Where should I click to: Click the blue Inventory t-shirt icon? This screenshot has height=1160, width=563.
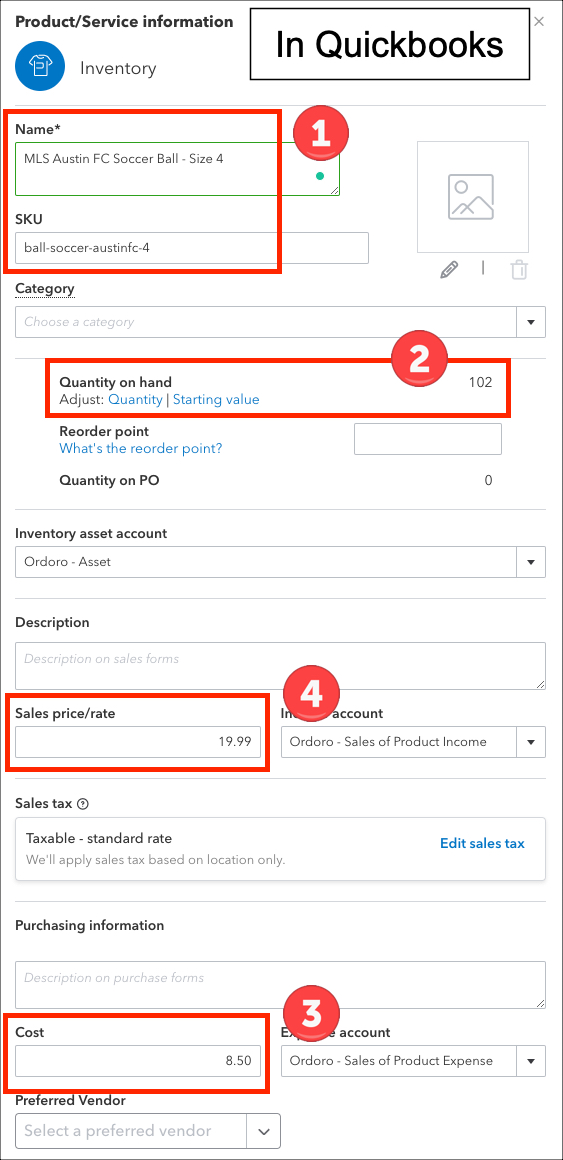tap(40, 68)
